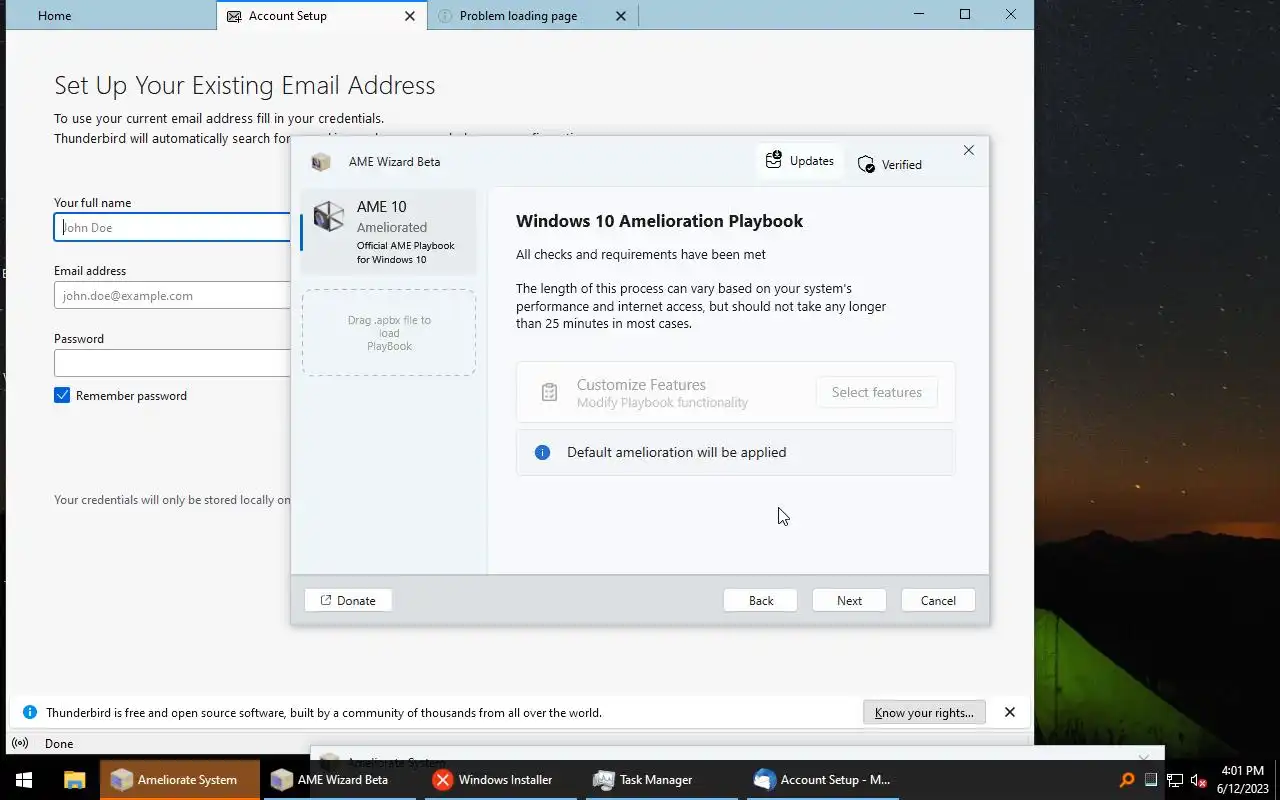Toggle the Remember password checkbox
The height and width of the screenshot is (800, 1280).
(x=62, y=395)
